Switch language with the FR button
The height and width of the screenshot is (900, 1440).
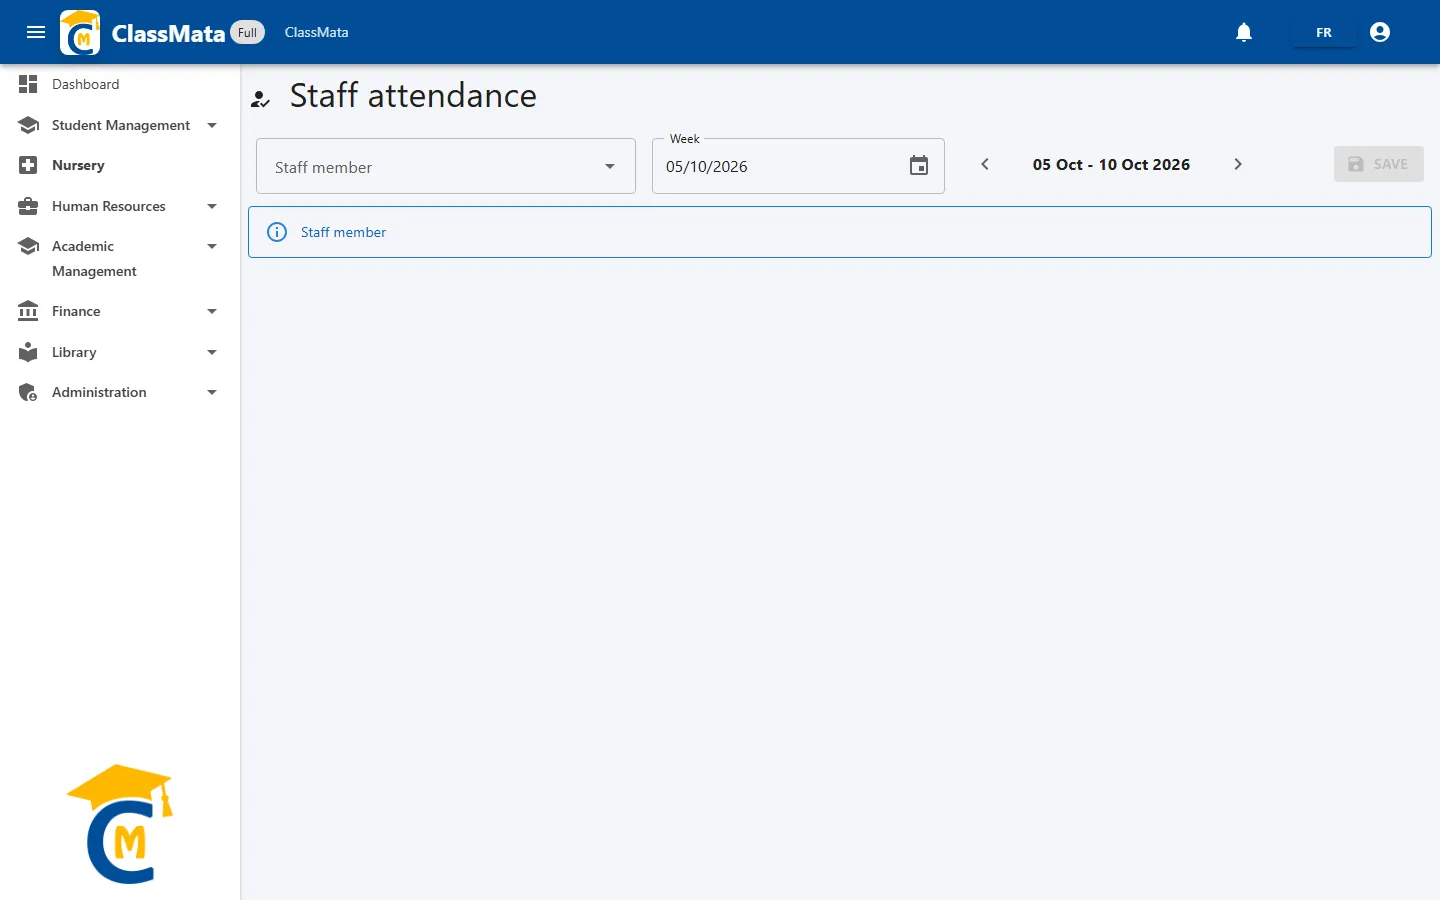(1324, 32)
